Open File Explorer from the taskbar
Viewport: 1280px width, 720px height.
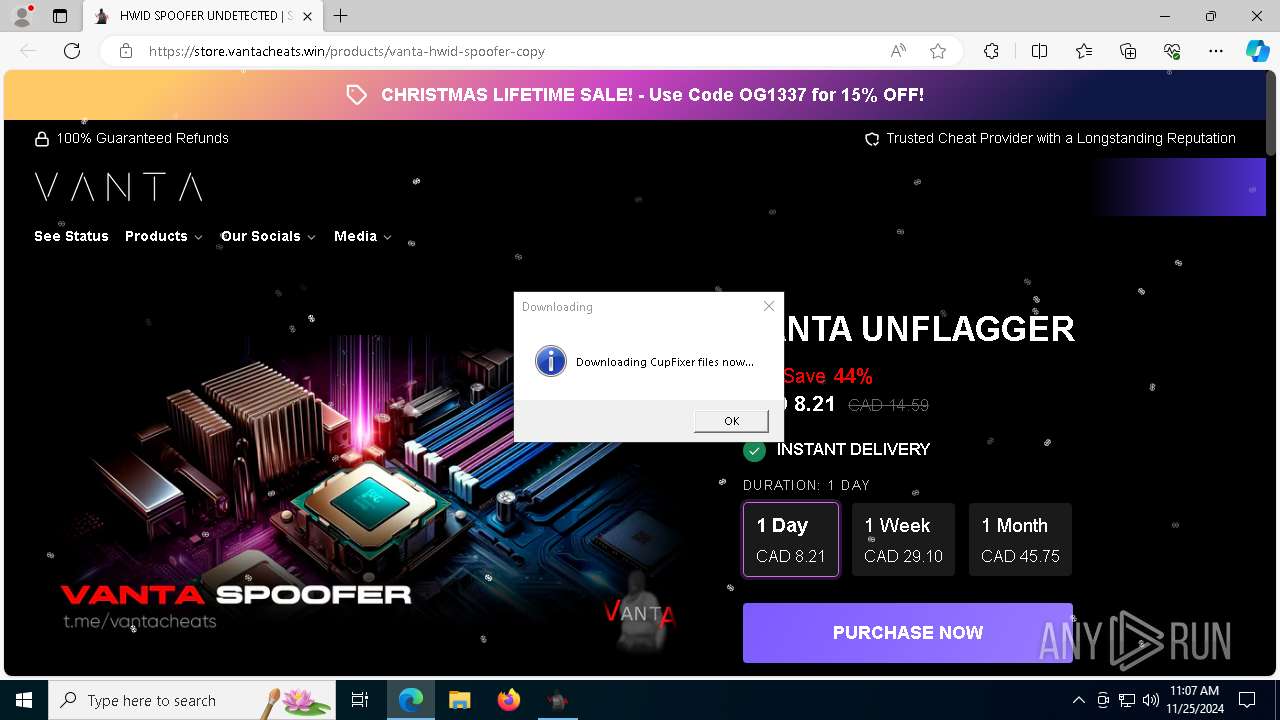[459, 700]
